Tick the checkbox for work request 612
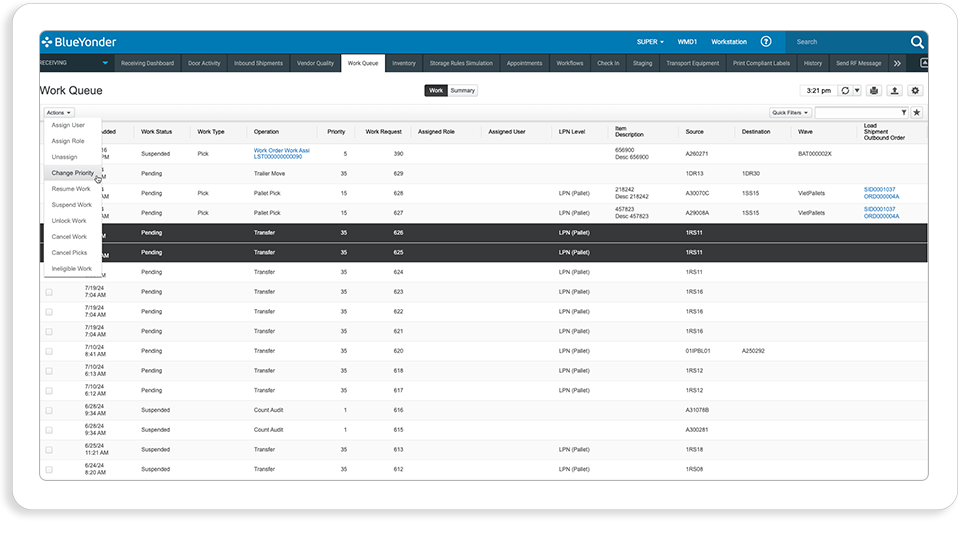The height and width of the screenshot is (540, 960). click(x=49, y=470)
